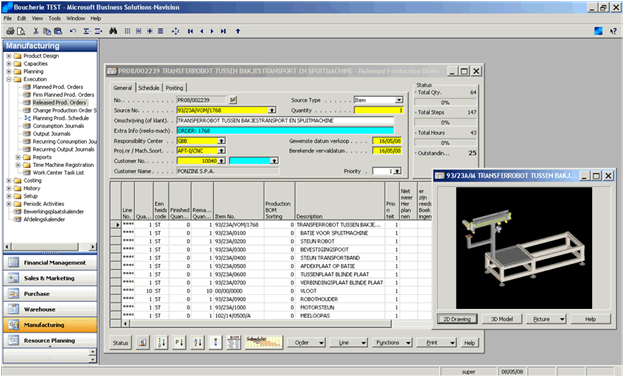The image size is (625, 377).
Task: Open the Edit menu
Action: coord(22,18)
